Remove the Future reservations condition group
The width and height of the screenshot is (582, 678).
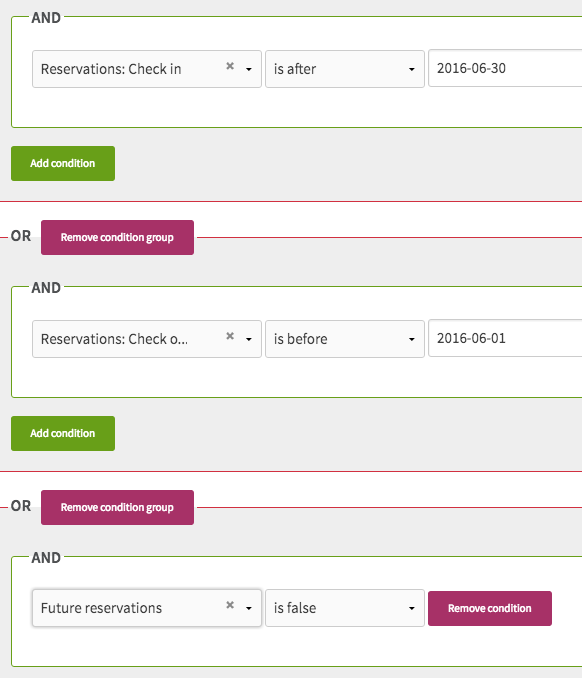point(117,507)
